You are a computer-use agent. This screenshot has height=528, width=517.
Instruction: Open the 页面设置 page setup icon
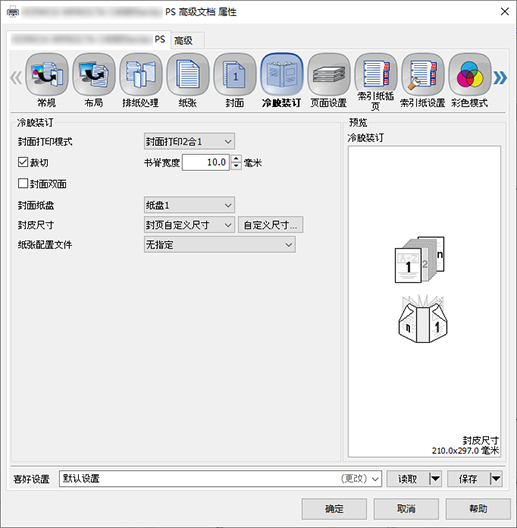tap(329, 74)
